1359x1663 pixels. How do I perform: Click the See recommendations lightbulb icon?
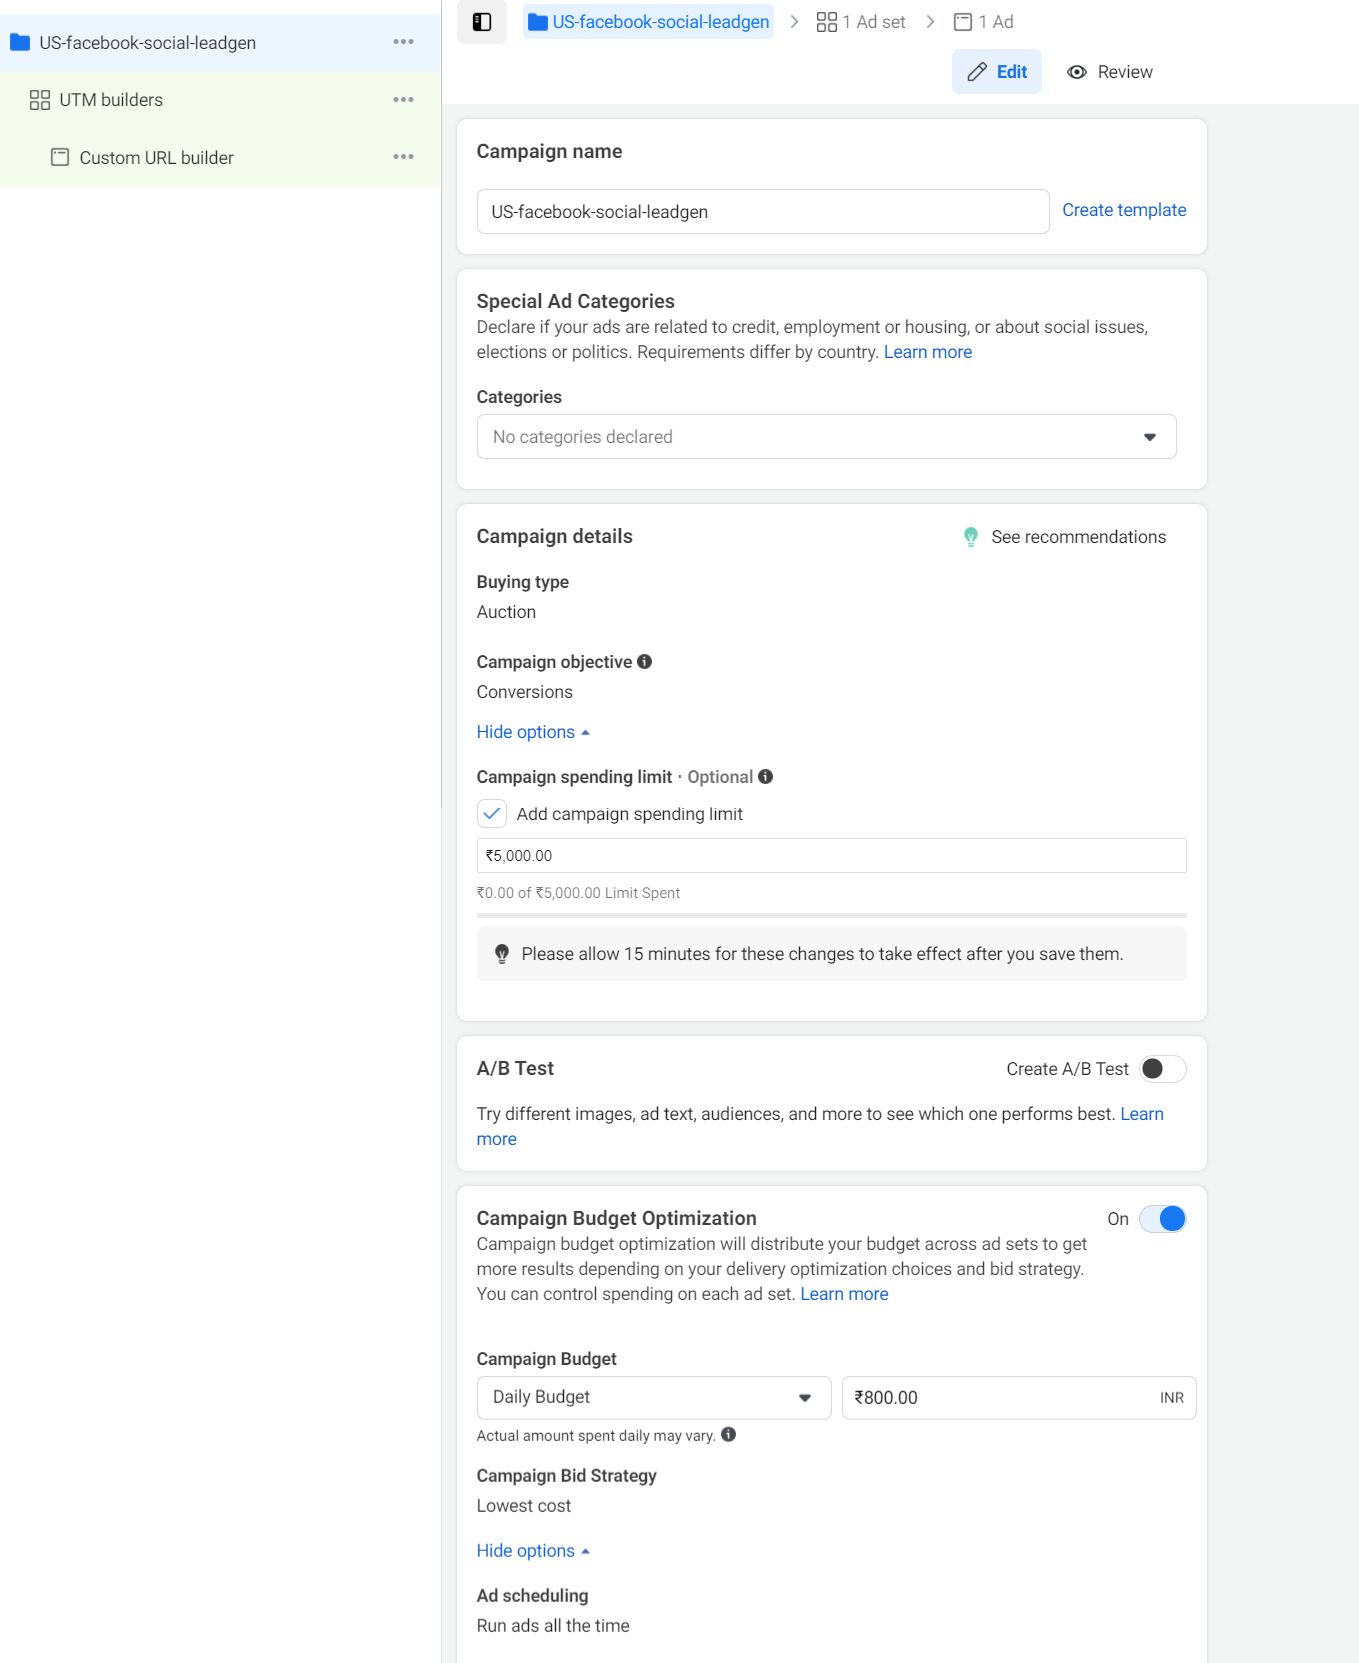pyautogui.click(x=970, y=537)
